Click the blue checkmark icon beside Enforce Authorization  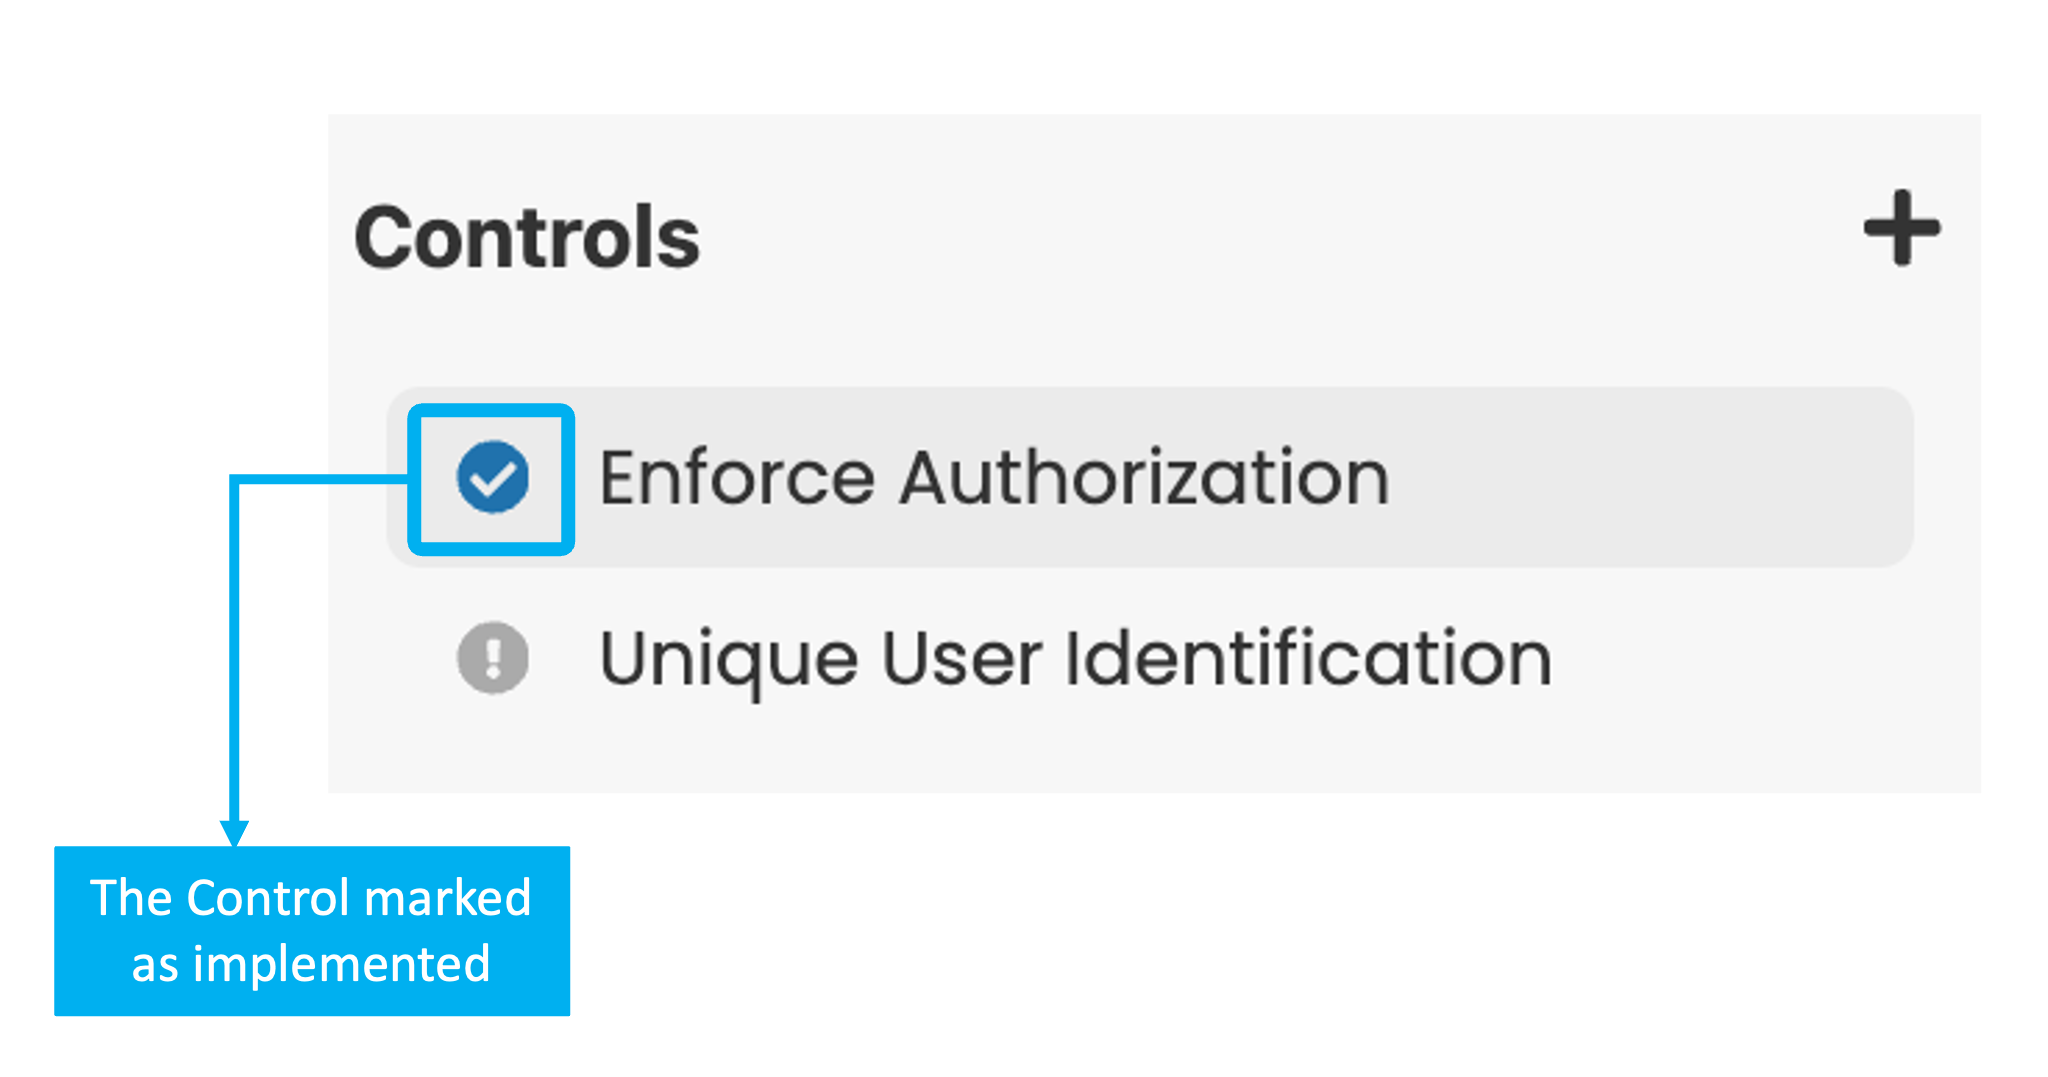click(x=493, y=477)
